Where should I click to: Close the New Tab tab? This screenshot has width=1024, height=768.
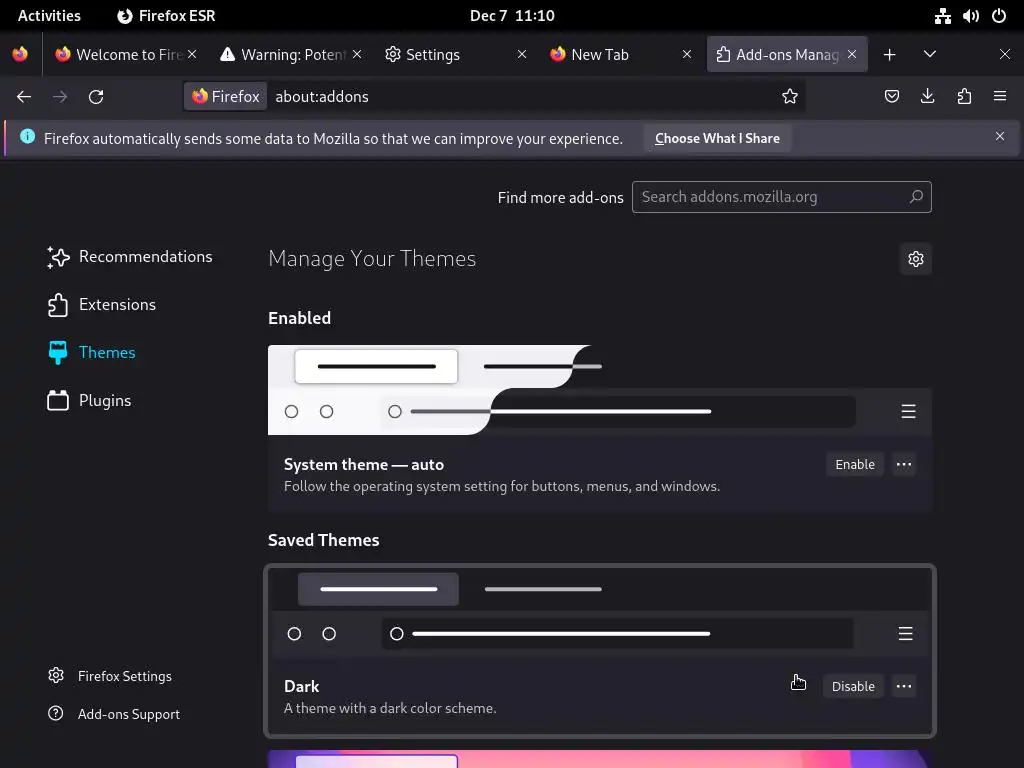(686, 54)
